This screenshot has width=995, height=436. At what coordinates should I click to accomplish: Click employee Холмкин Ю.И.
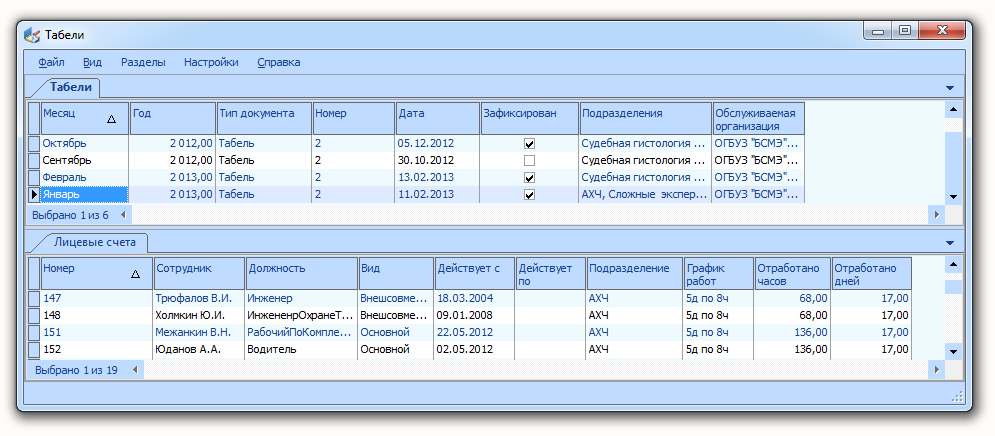coord(200,315)
